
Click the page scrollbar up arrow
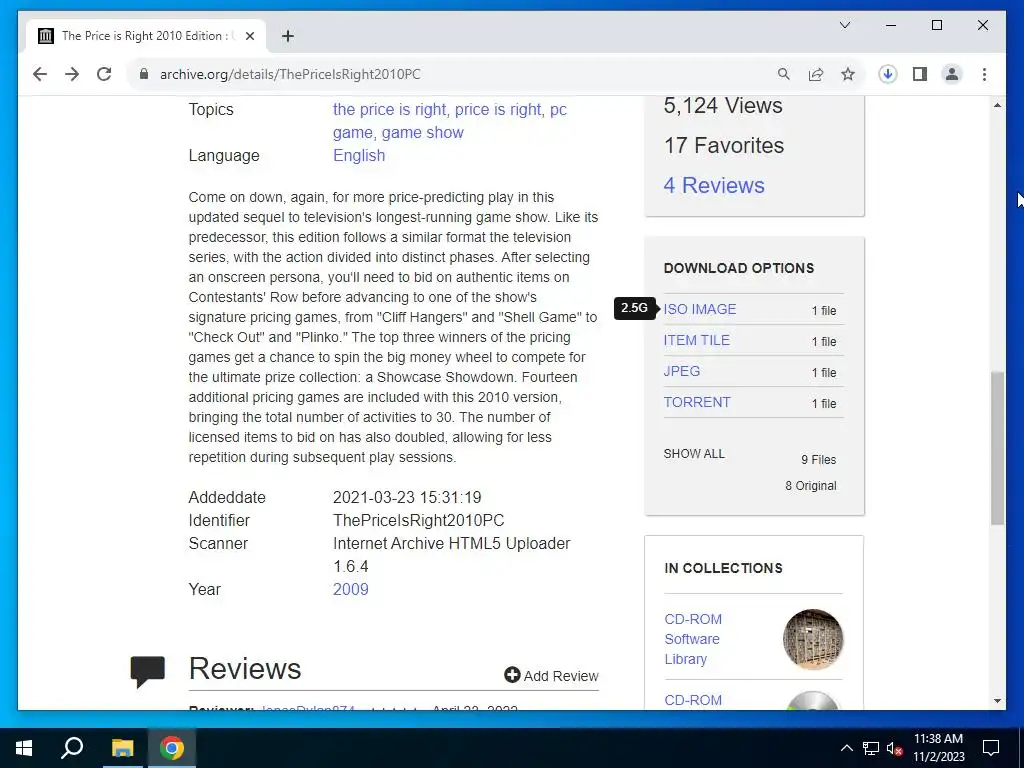coord(997,105)
